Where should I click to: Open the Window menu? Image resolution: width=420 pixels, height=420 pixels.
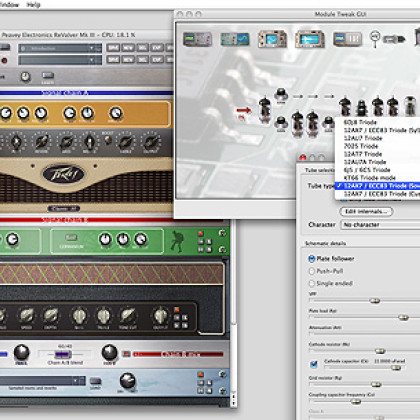pos(9,4)
